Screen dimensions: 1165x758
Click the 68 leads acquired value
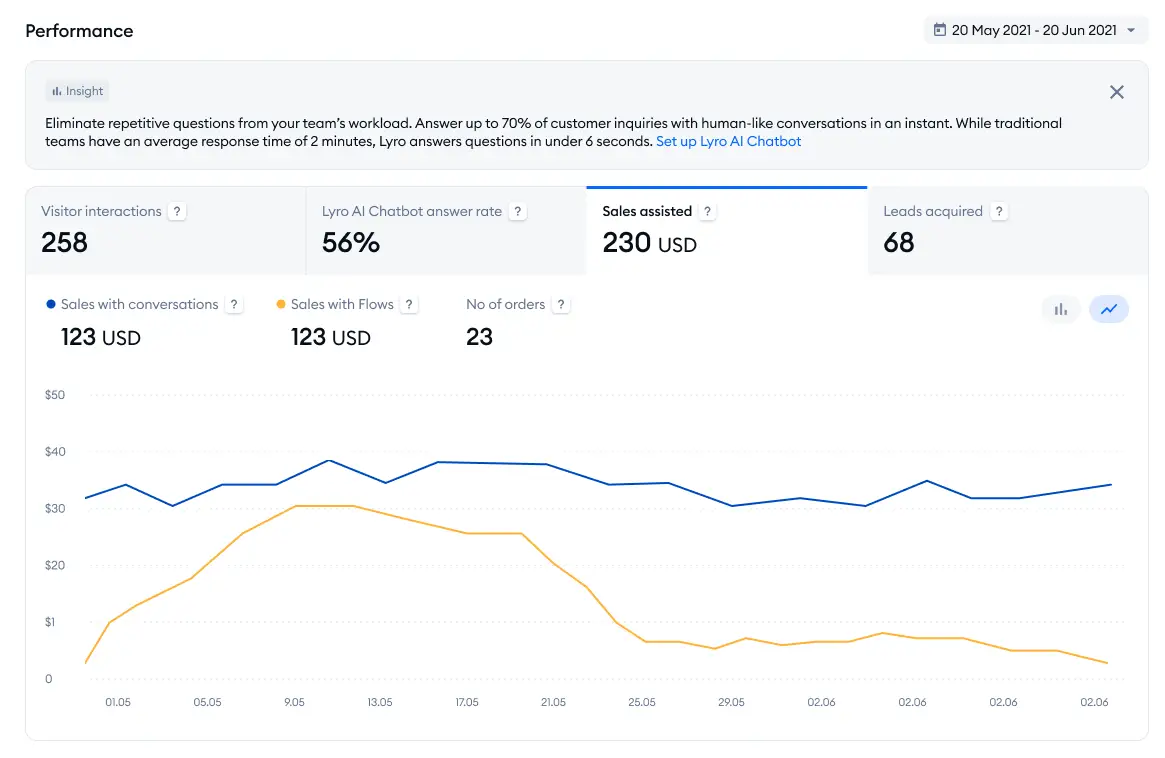[x=899, y=243]
